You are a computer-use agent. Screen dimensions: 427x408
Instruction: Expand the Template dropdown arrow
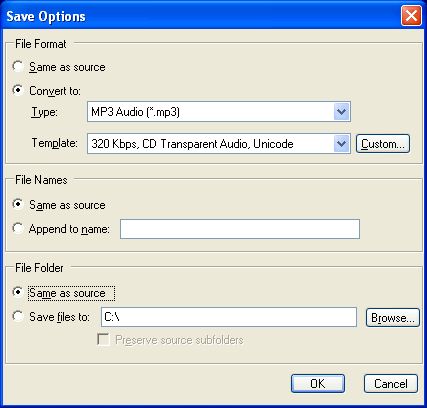[341, 144]
